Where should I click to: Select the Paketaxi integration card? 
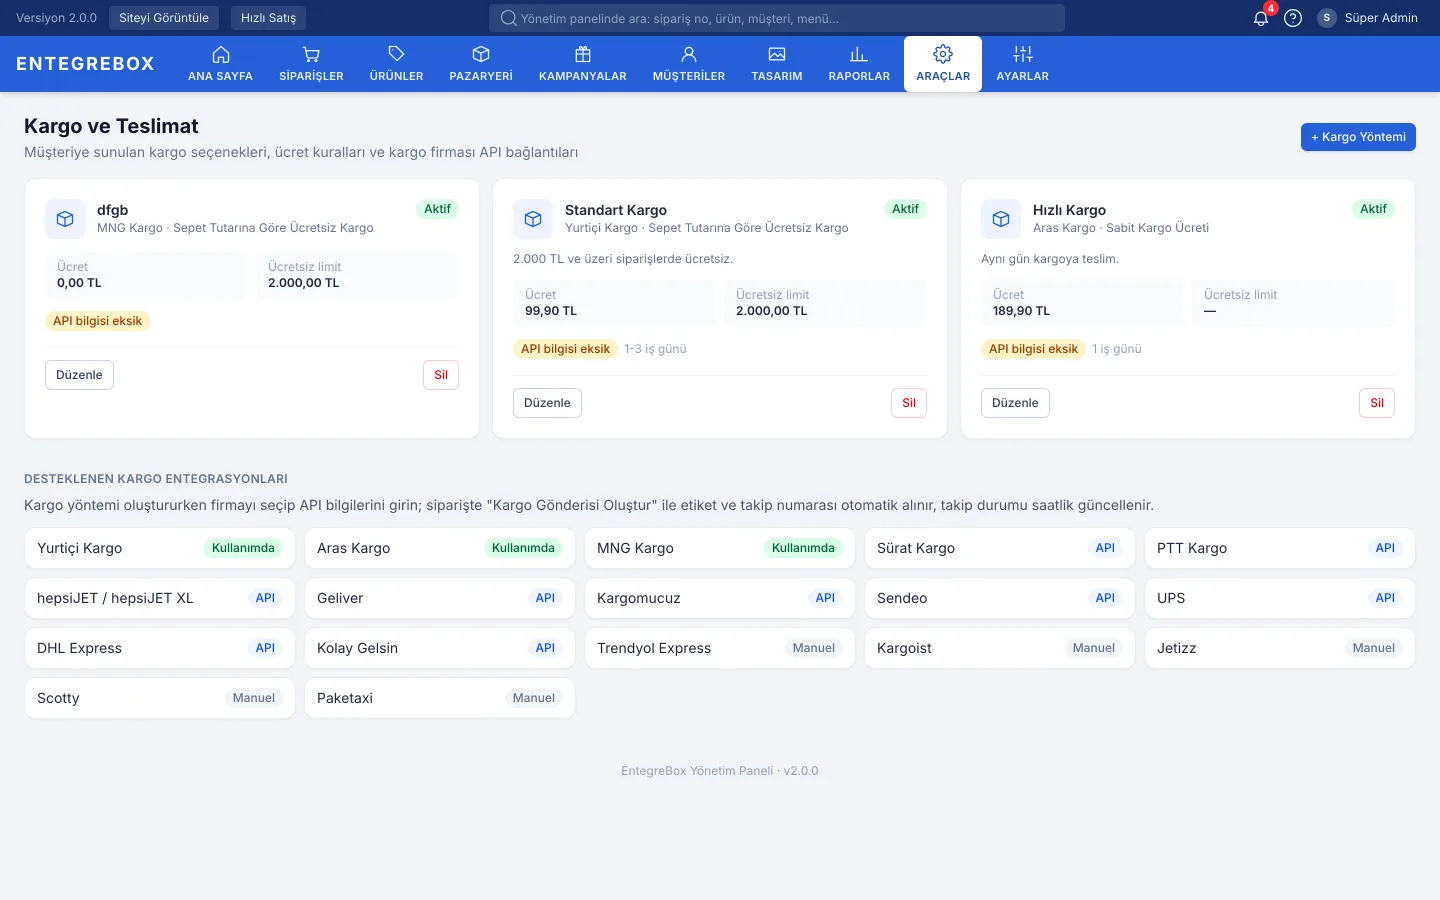440,698
